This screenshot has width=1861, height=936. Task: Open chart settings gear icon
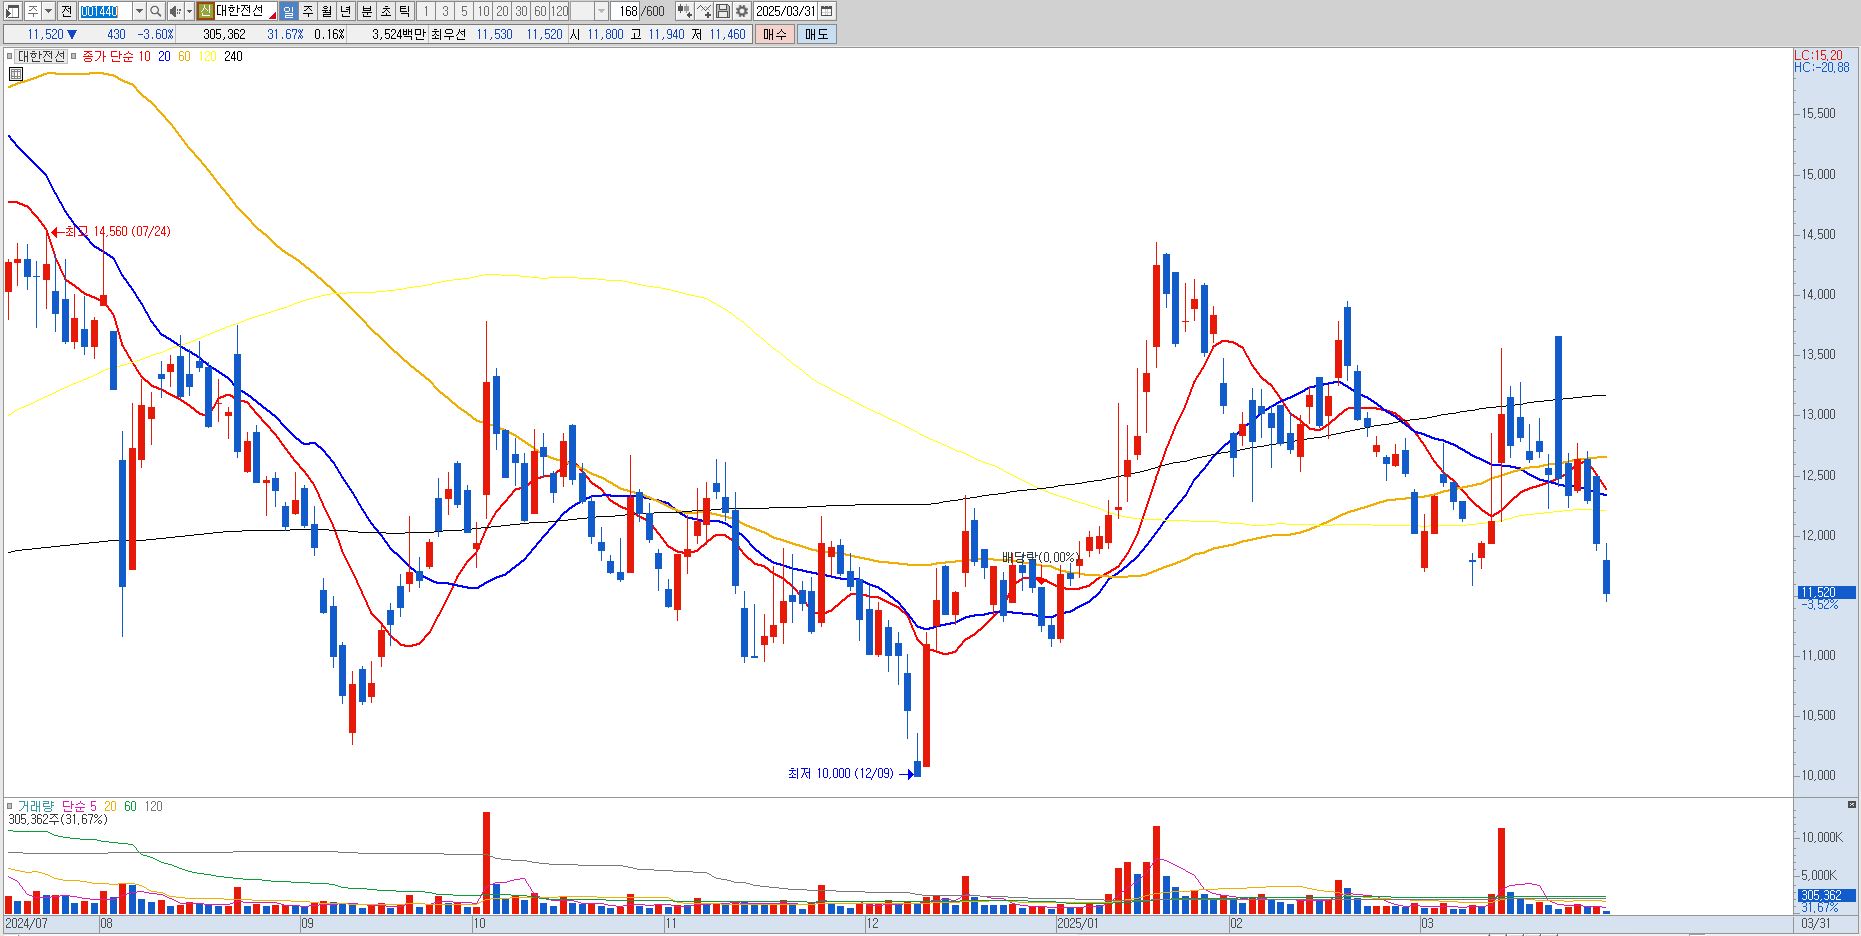[742, 11]
